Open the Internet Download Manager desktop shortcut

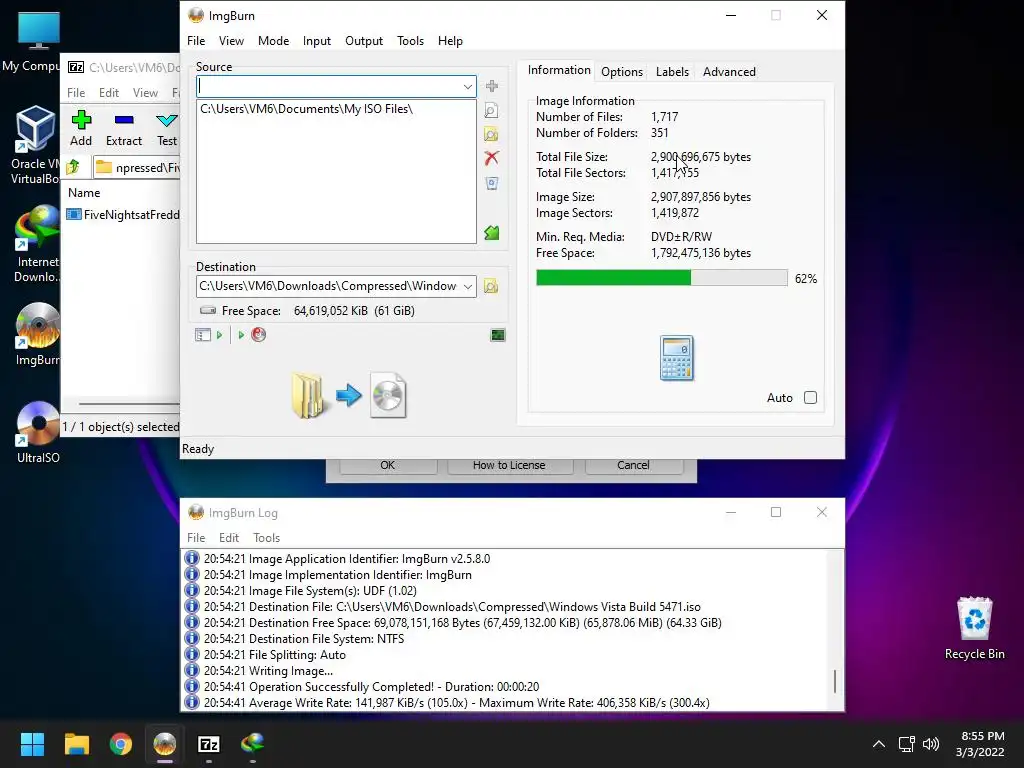37,244
